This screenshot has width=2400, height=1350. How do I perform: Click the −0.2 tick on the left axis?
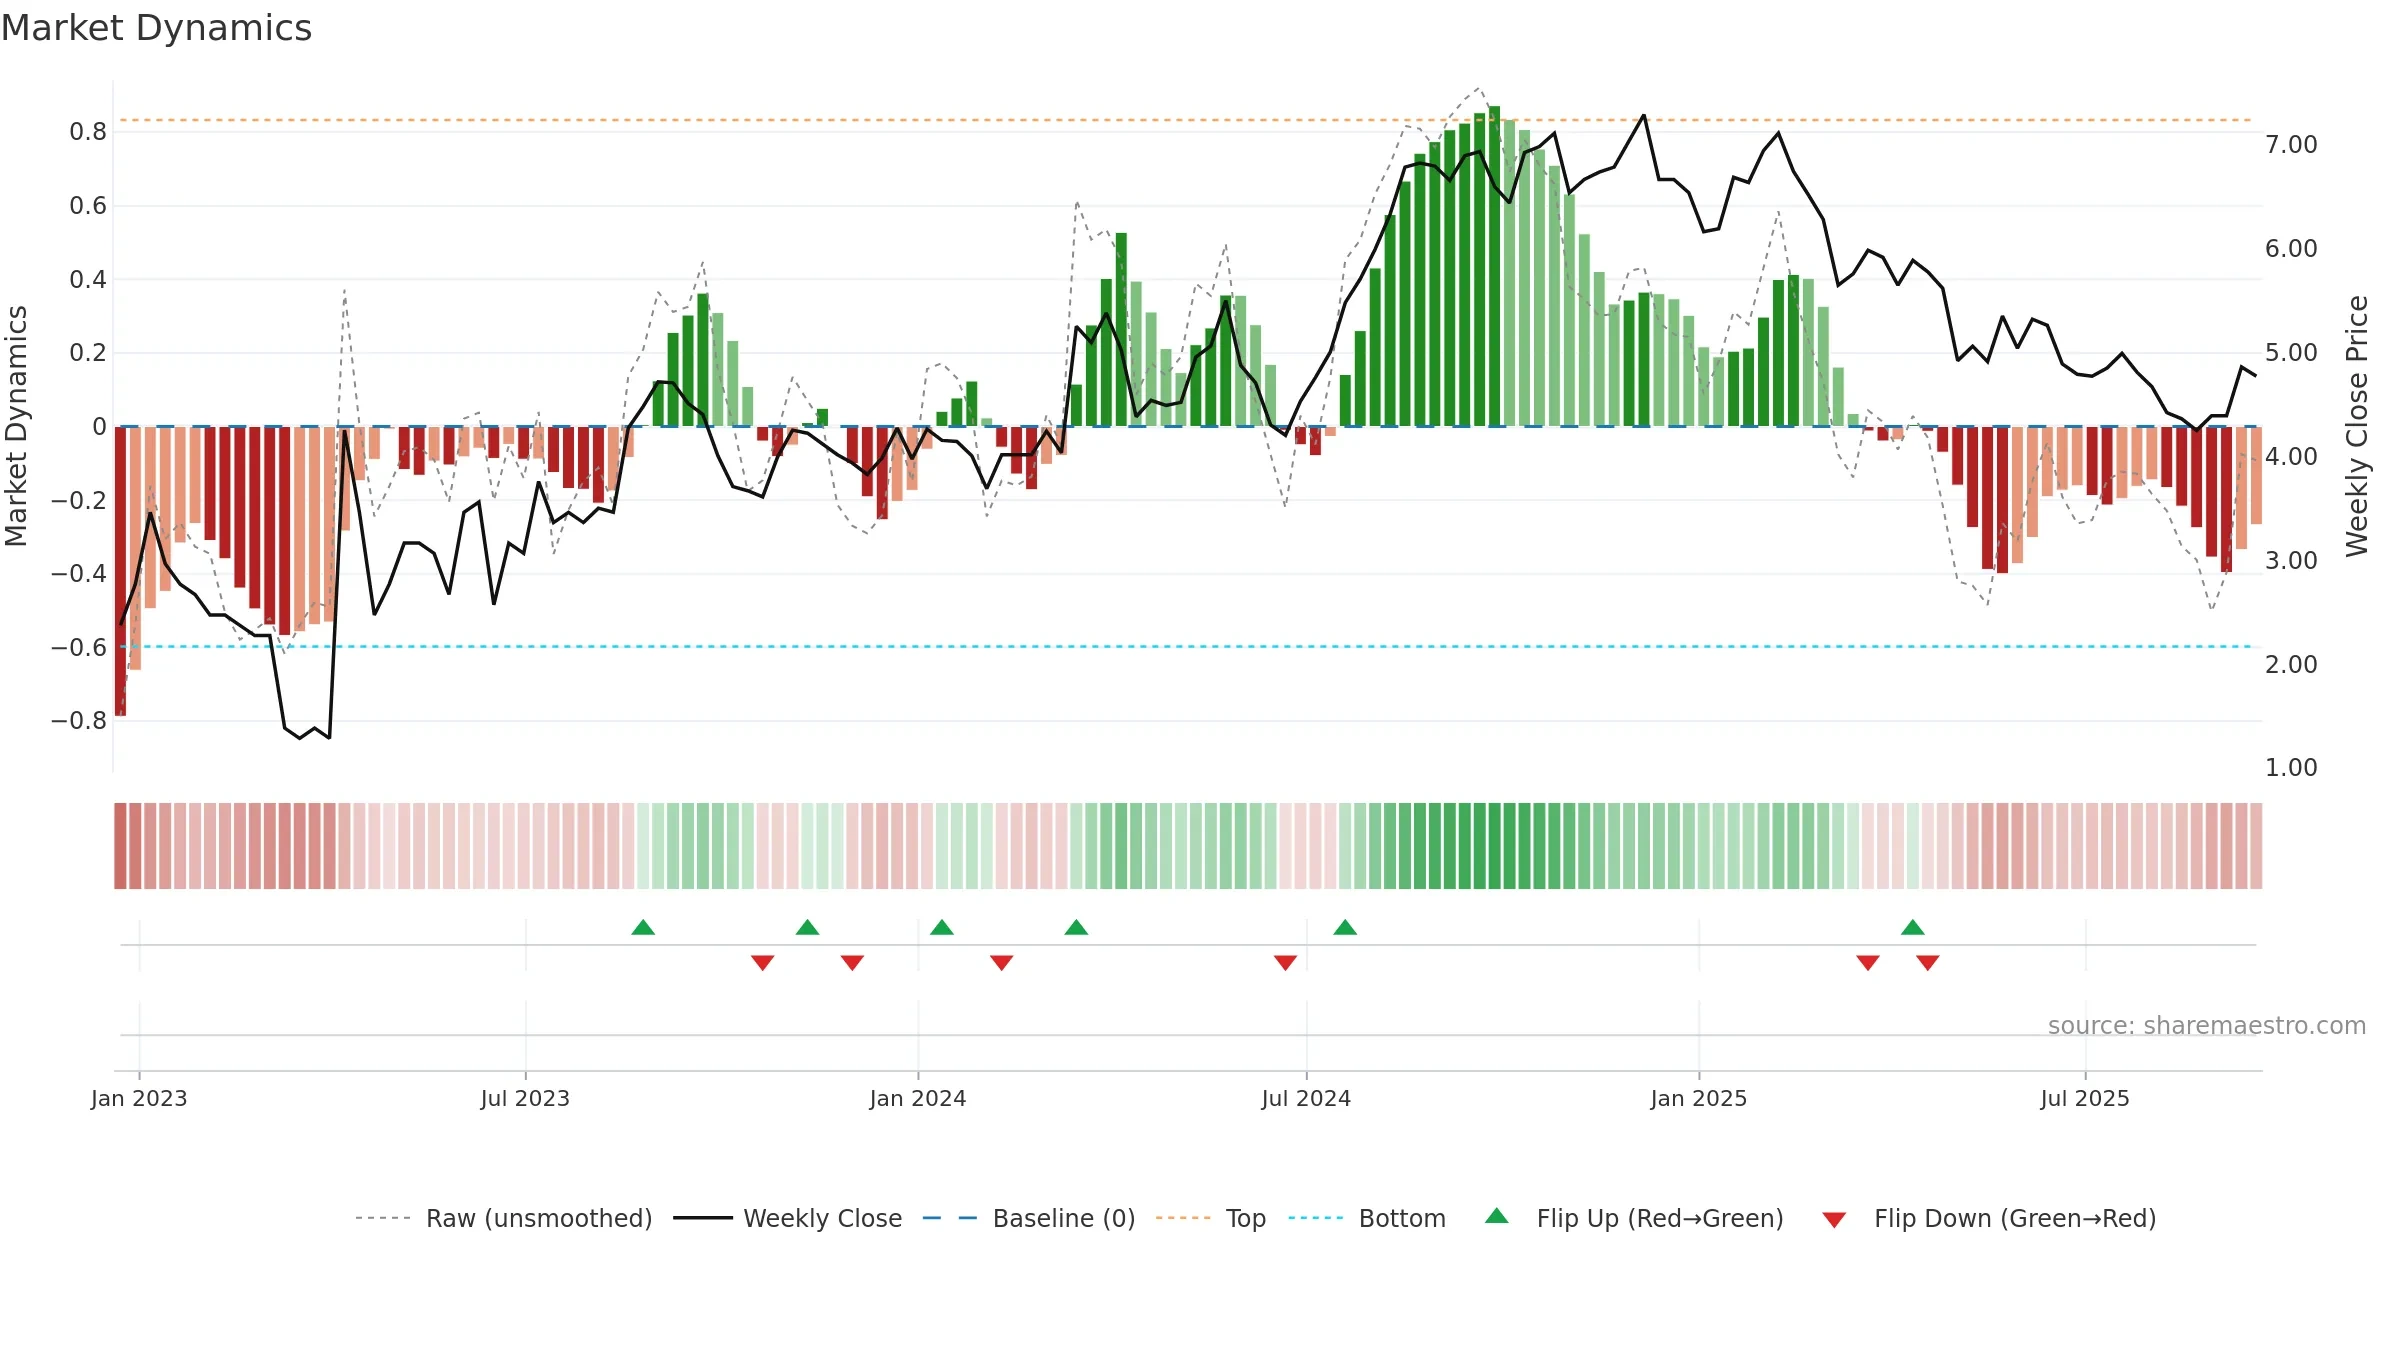[79, 500]
